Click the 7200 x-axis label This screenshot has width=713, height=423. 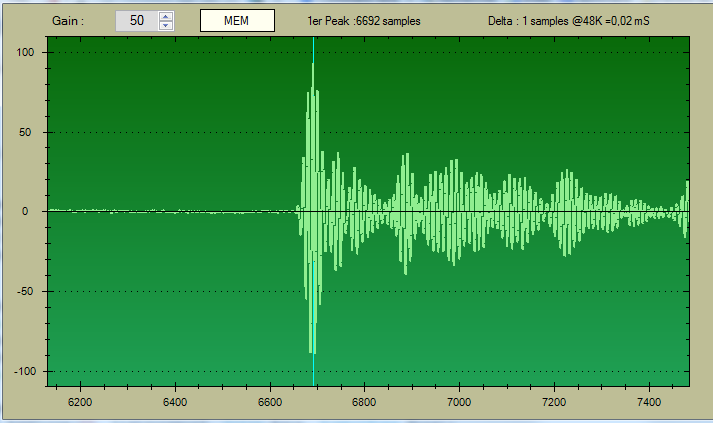(554, 402)
